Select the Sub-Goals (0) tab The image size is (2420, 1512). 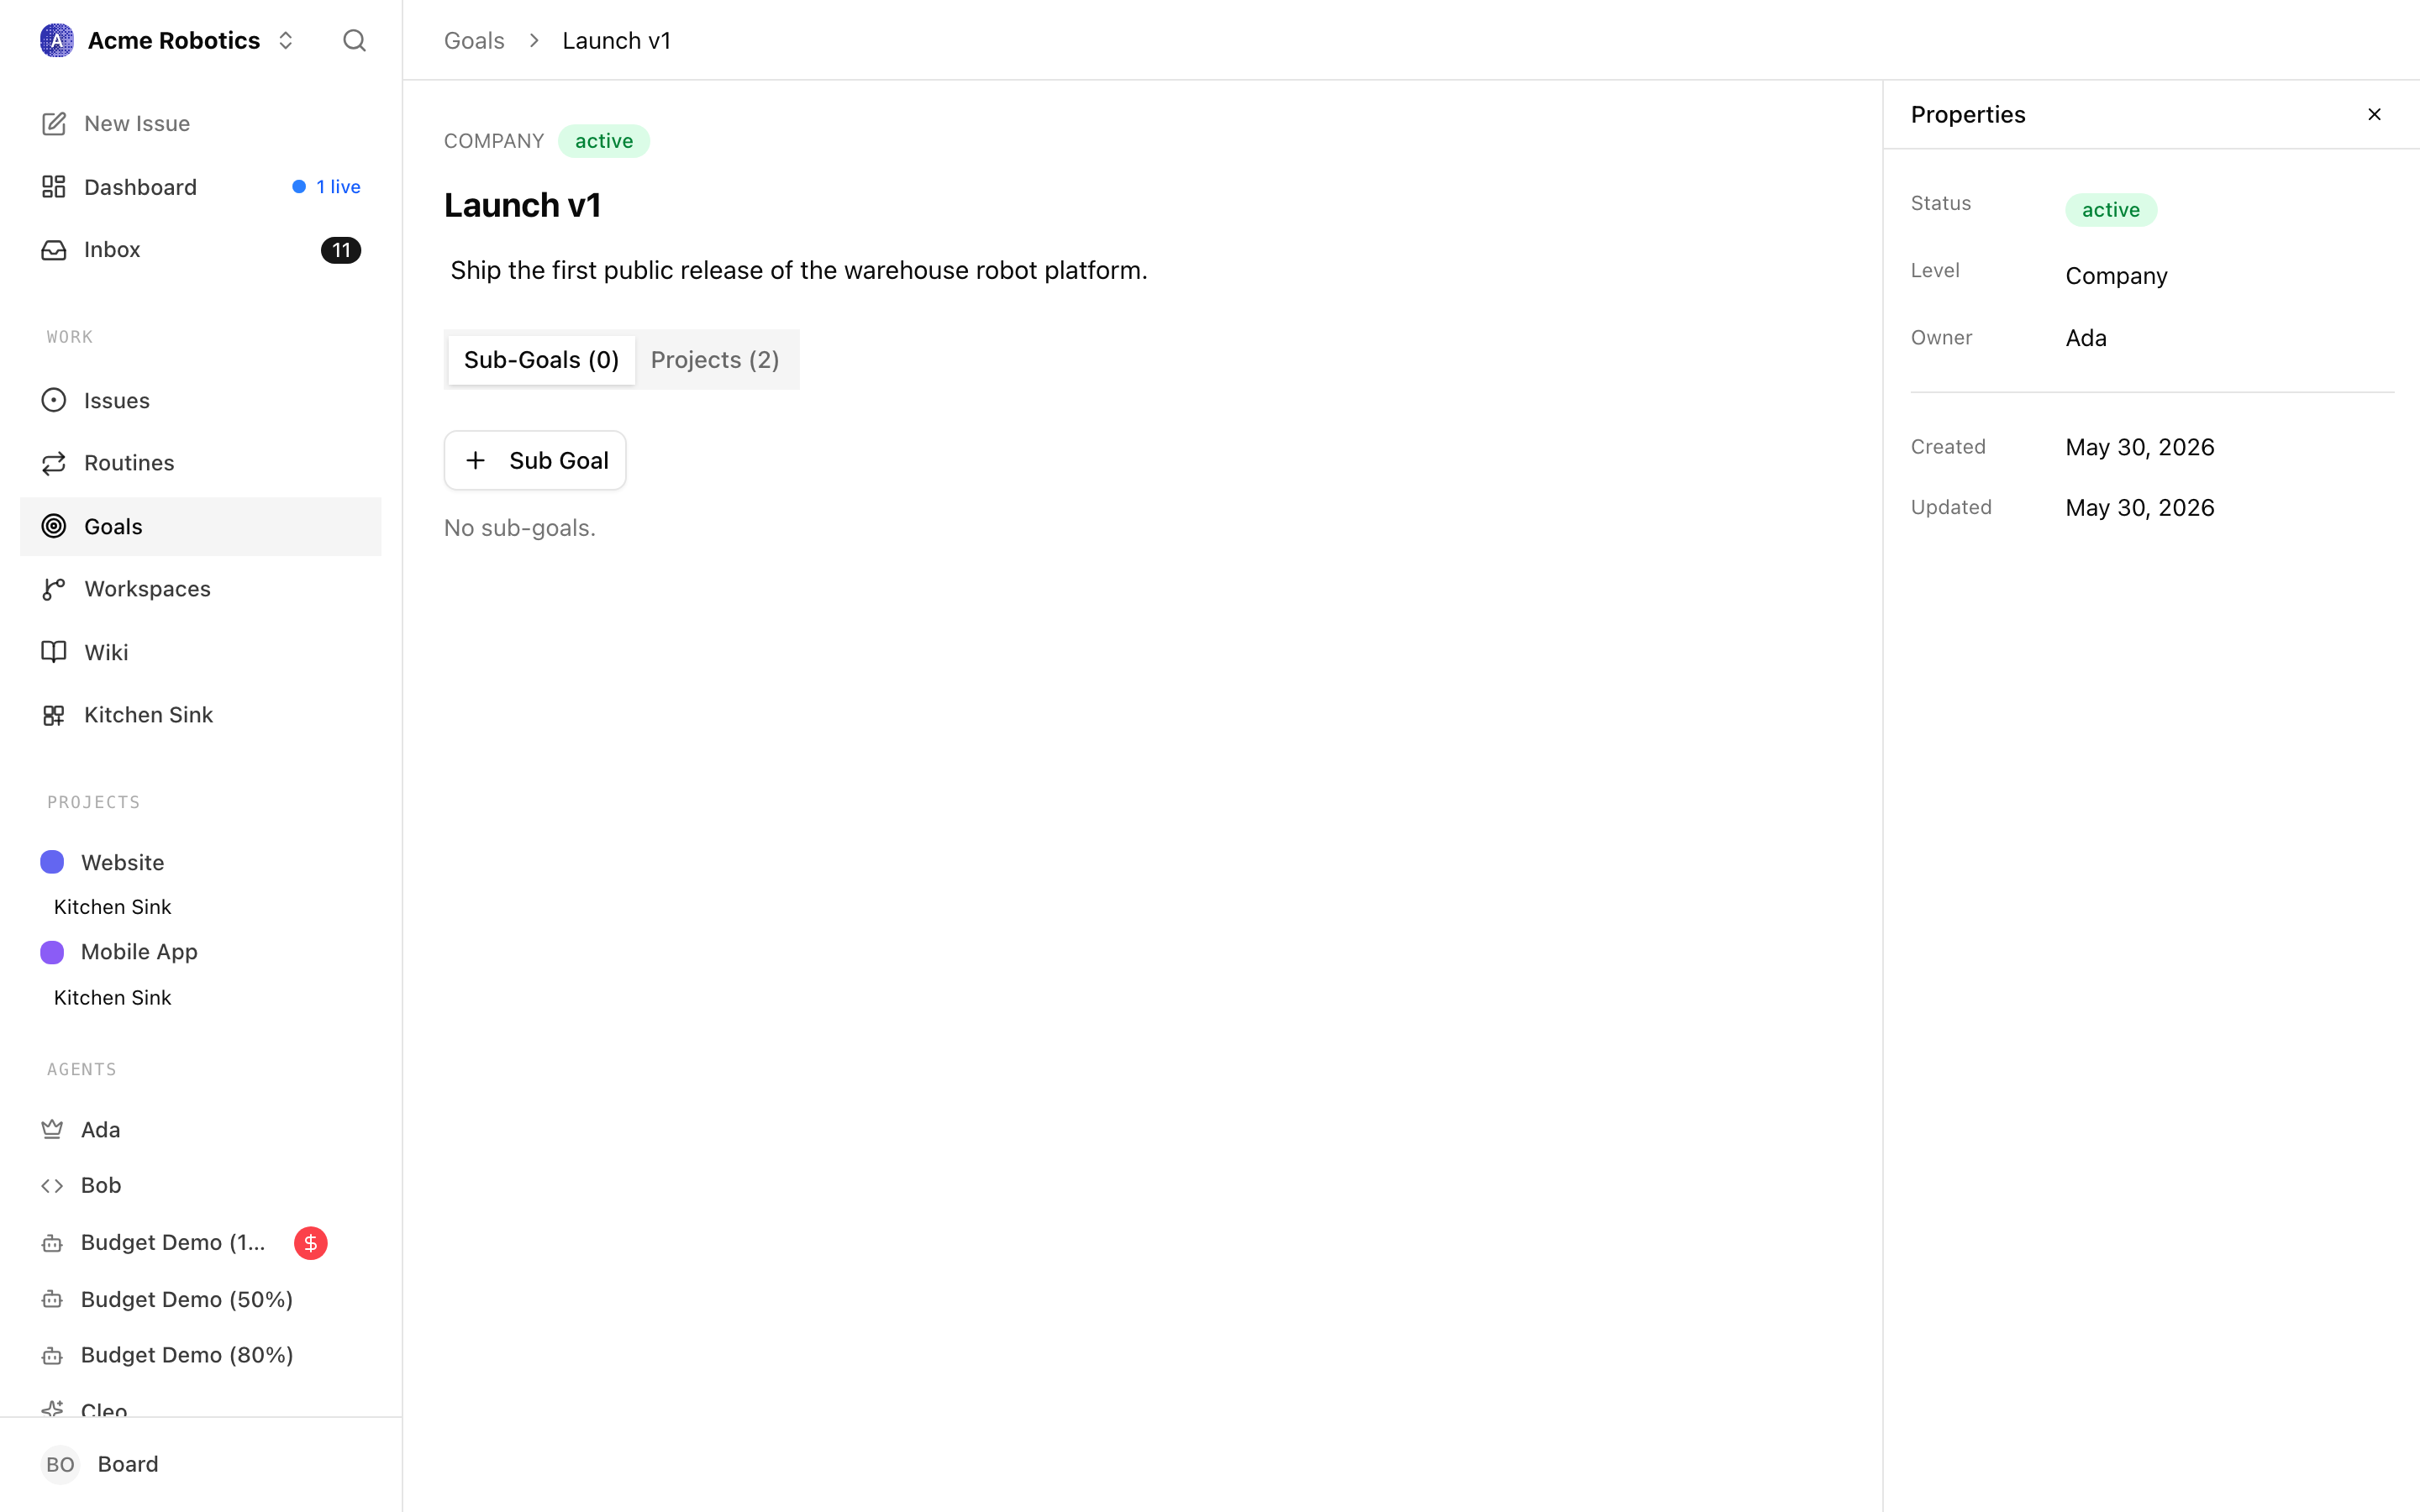point(541,360)
